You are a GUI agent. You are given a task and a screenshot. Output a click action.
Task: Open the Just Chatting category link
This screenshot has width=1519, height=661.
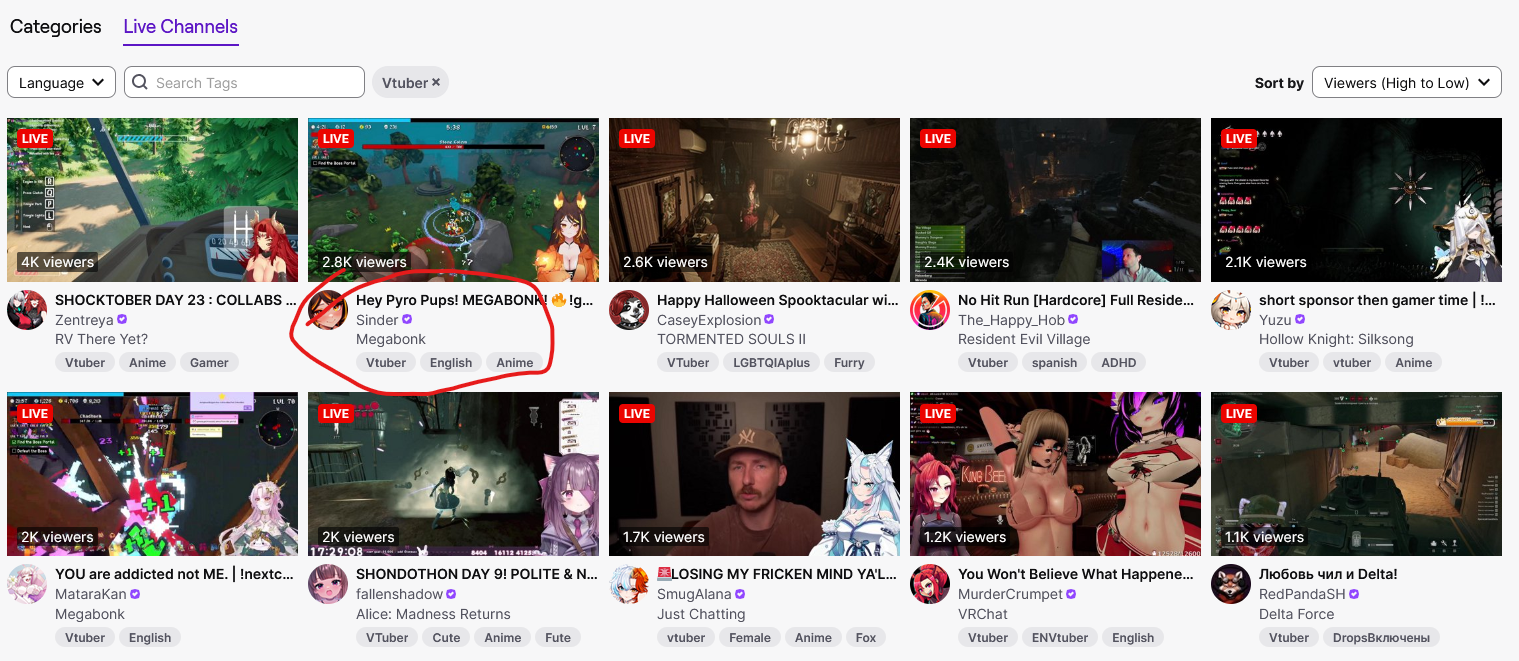coord(701,613)
